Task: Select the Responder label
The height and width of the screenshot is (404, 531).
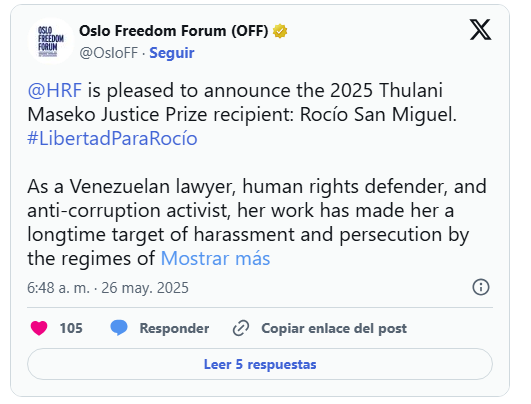Action: pos(174,328)
